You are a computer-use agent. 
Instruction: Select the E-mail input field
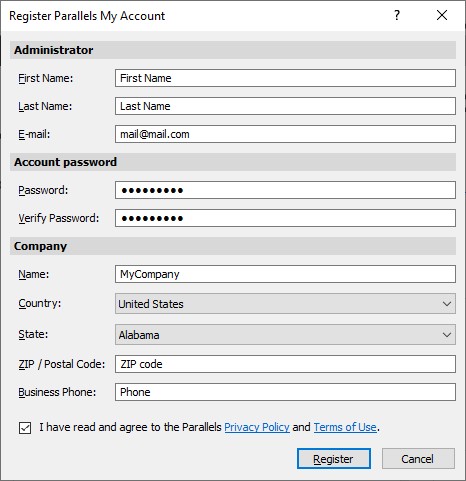click(285, 134)
